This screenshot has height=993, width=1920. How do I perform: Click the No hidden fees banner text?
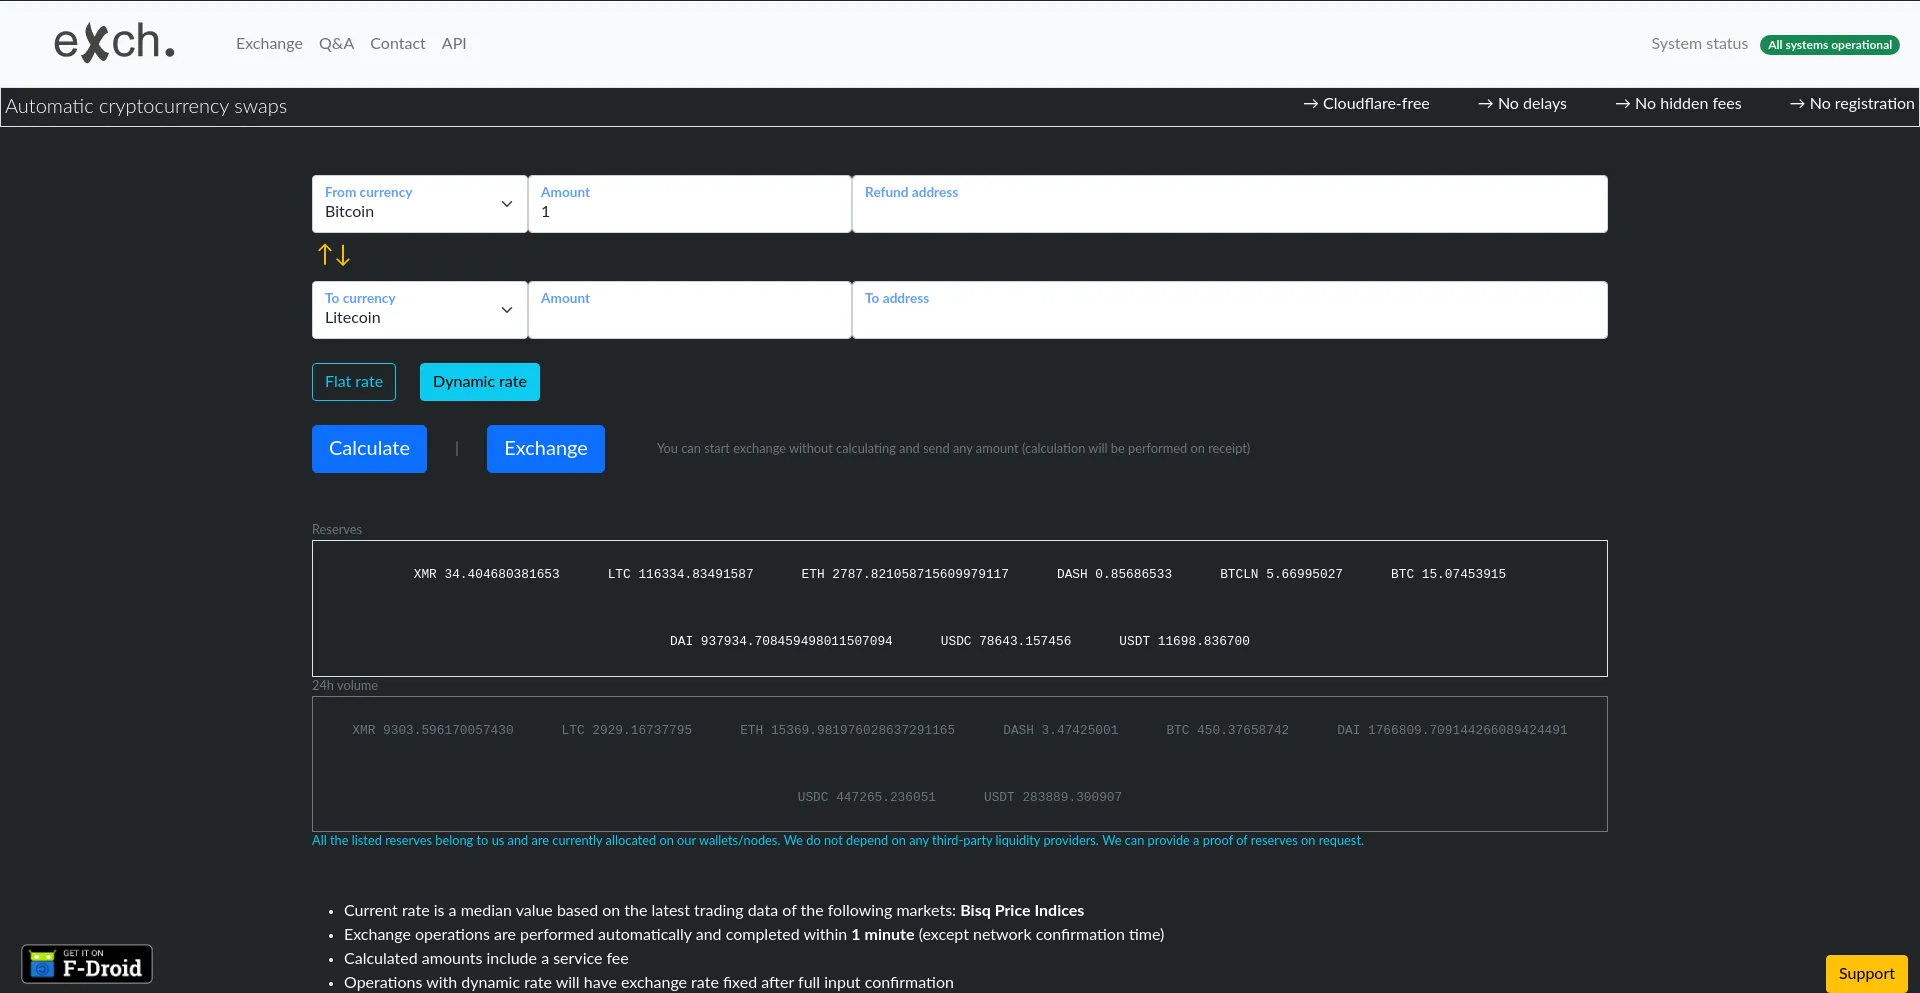click(1678, 104)
